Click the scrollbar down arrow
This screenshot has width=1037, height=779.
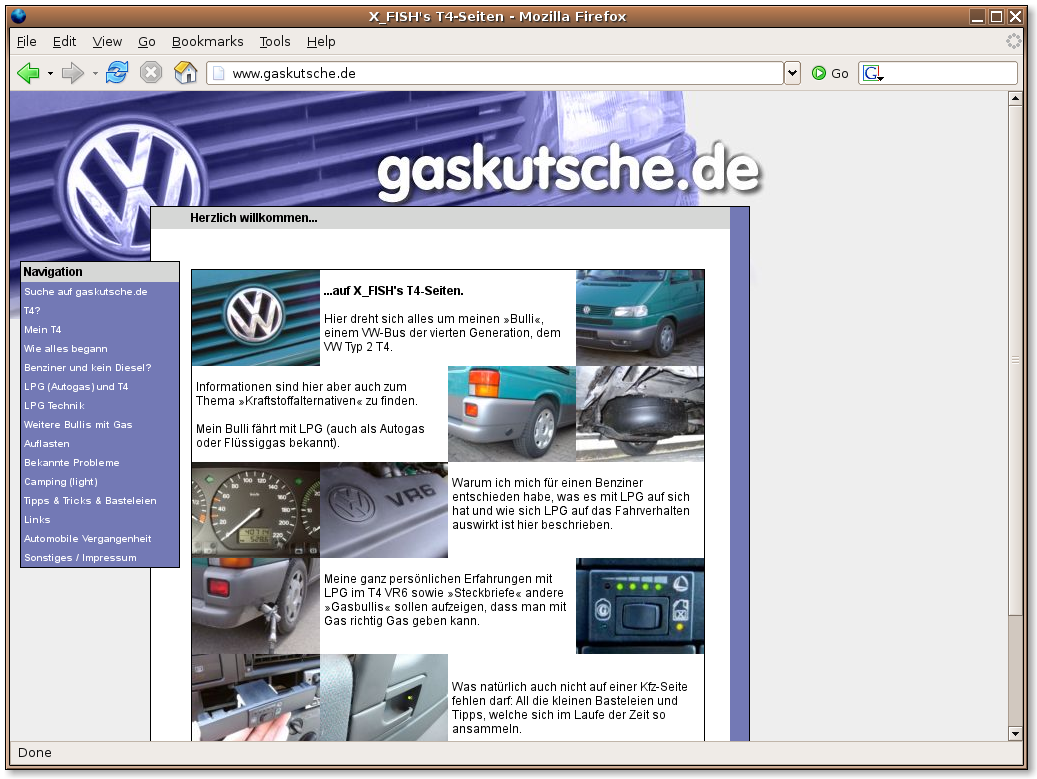click(x=1015, y=733)
